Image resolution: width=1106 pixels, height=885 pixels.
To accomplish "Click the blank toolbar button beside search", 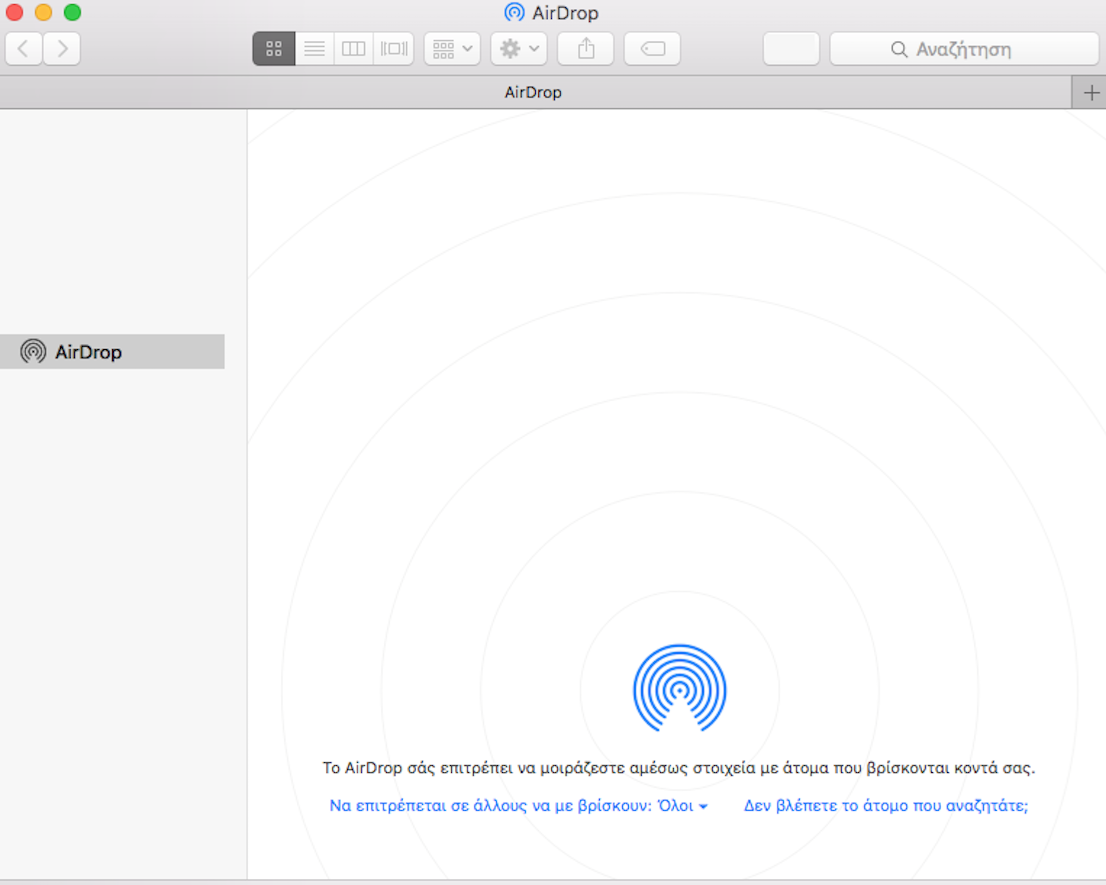I will [x=791, y=49].
